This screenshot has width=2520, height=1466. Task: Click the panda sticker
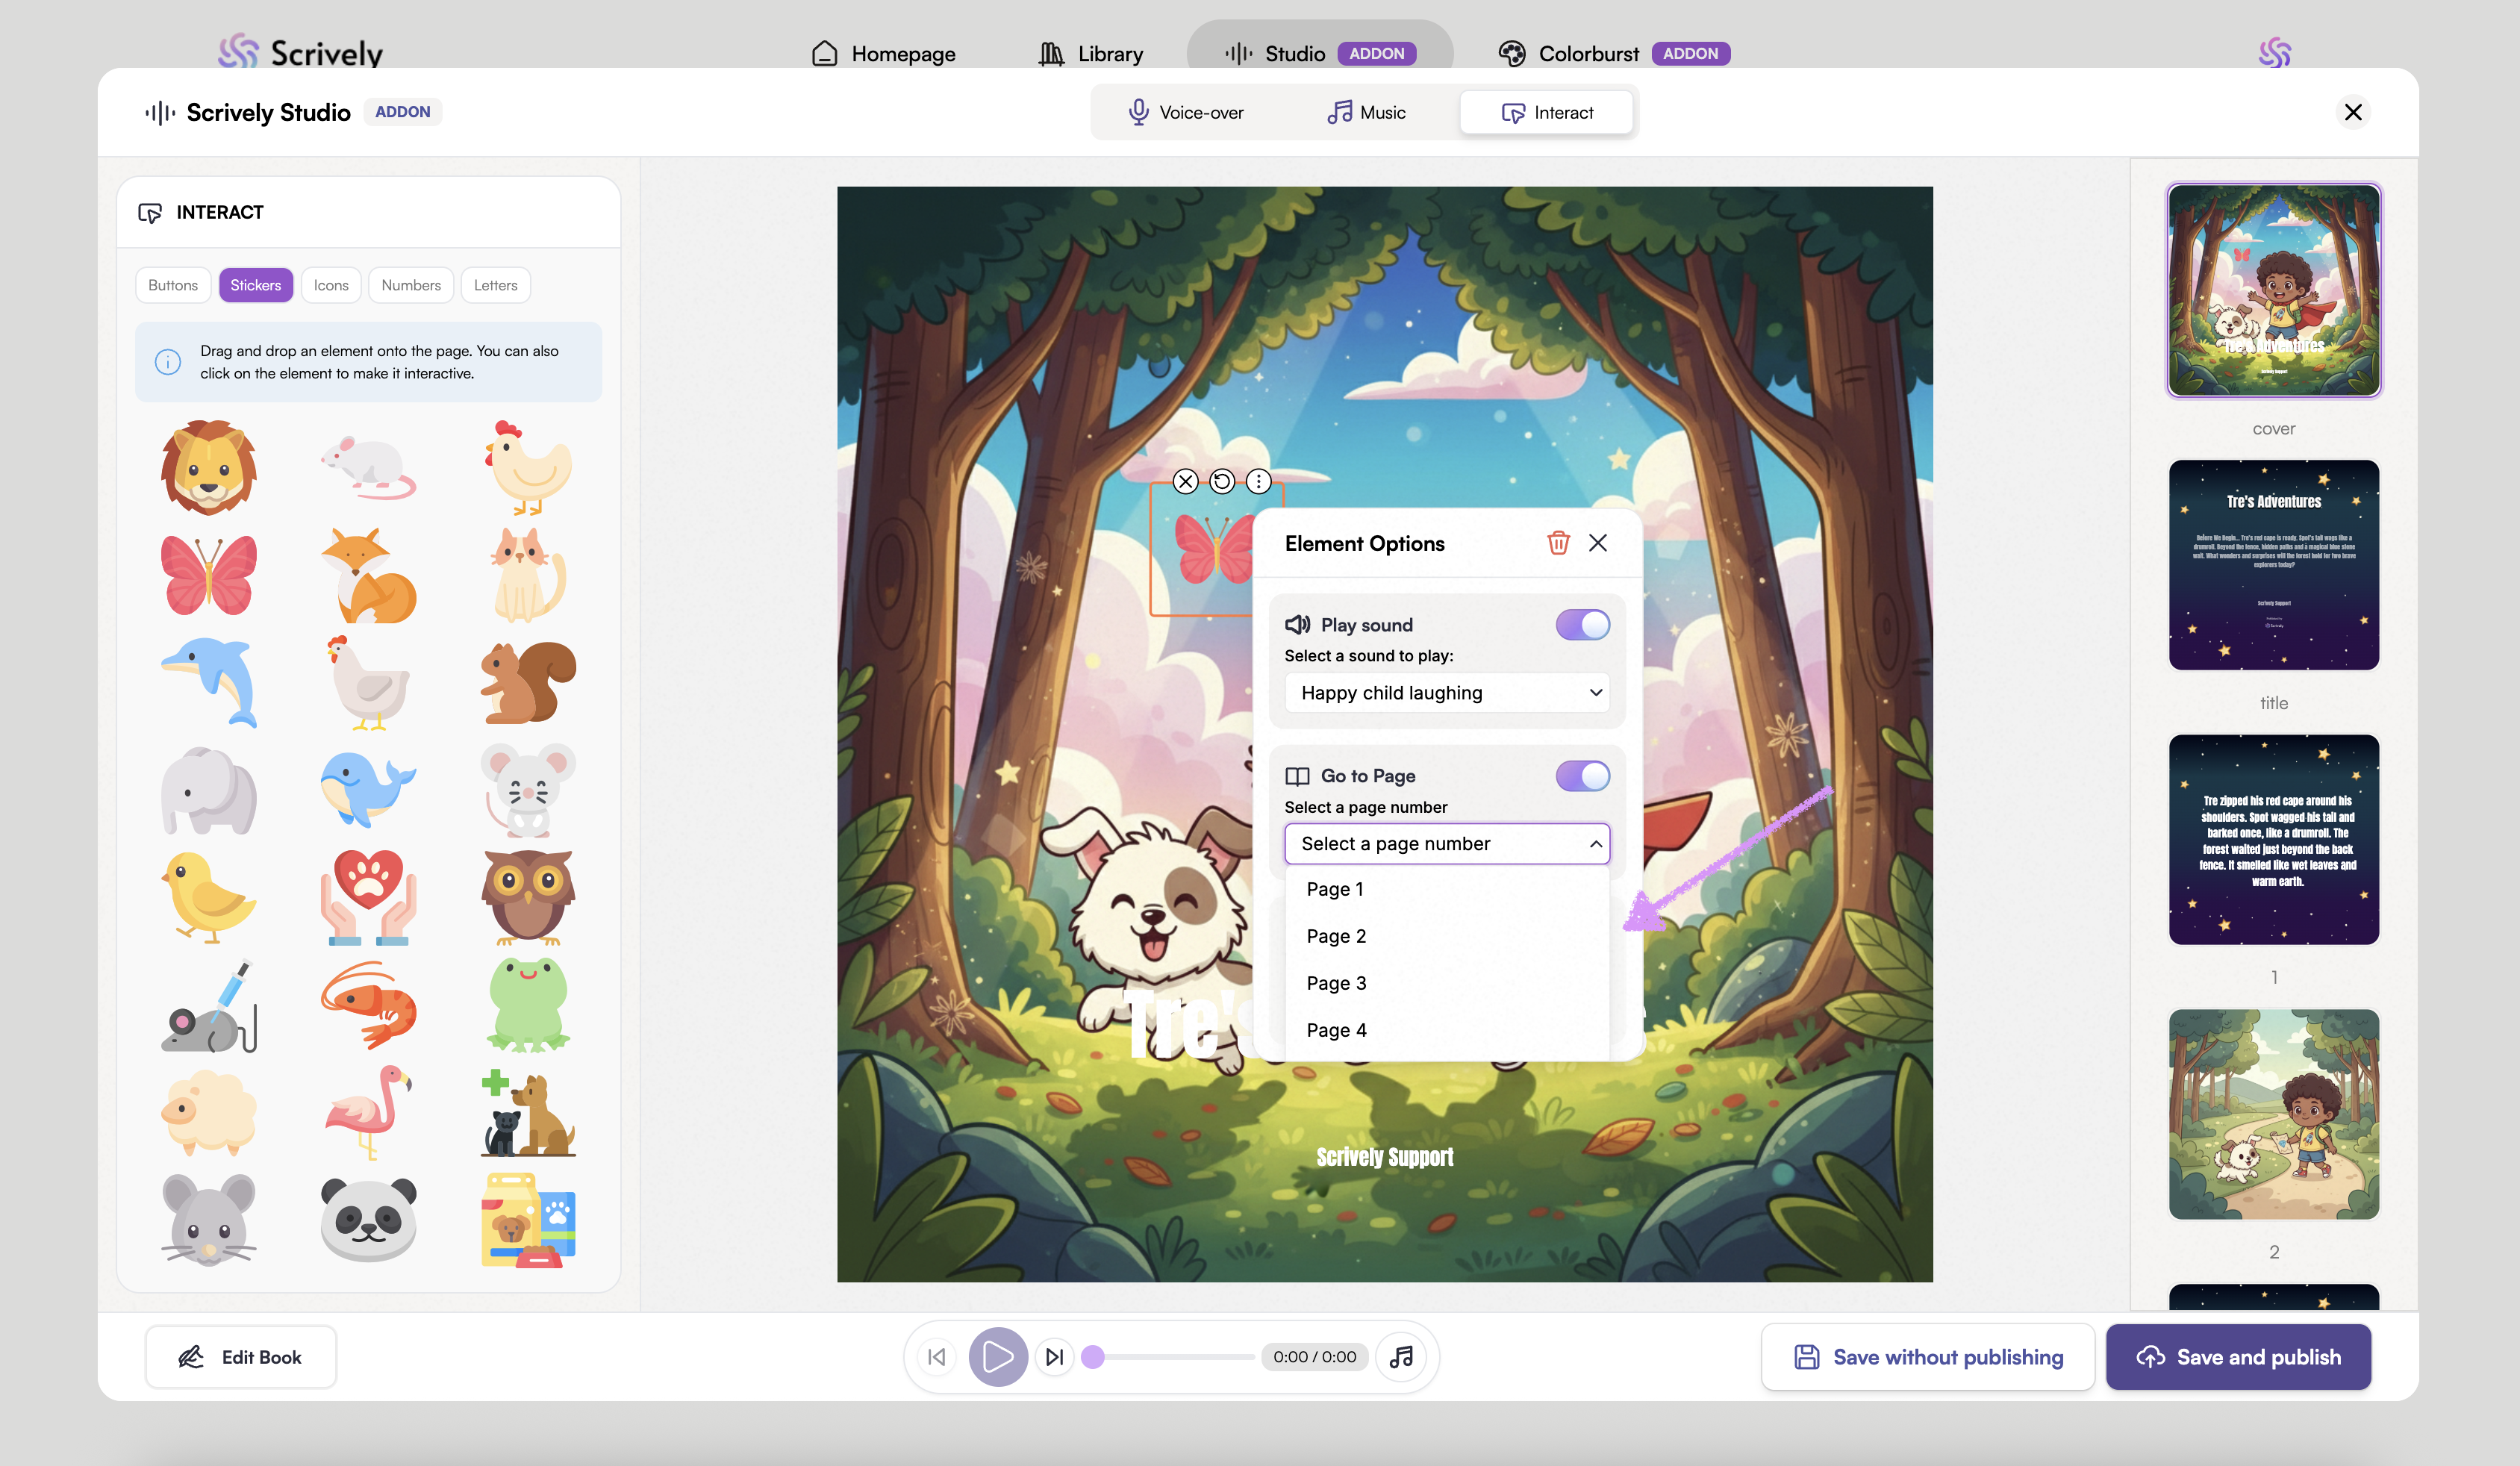point(368,1219)
